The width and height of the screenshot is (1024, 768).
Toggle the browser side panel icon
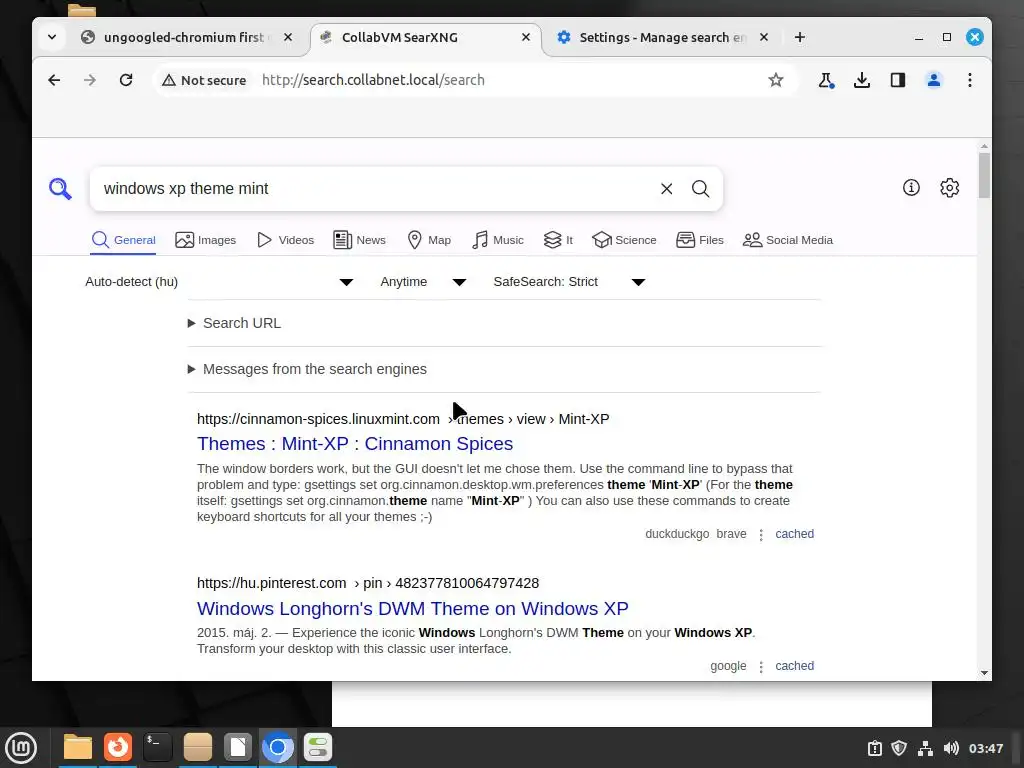click(x=898, y=80)
